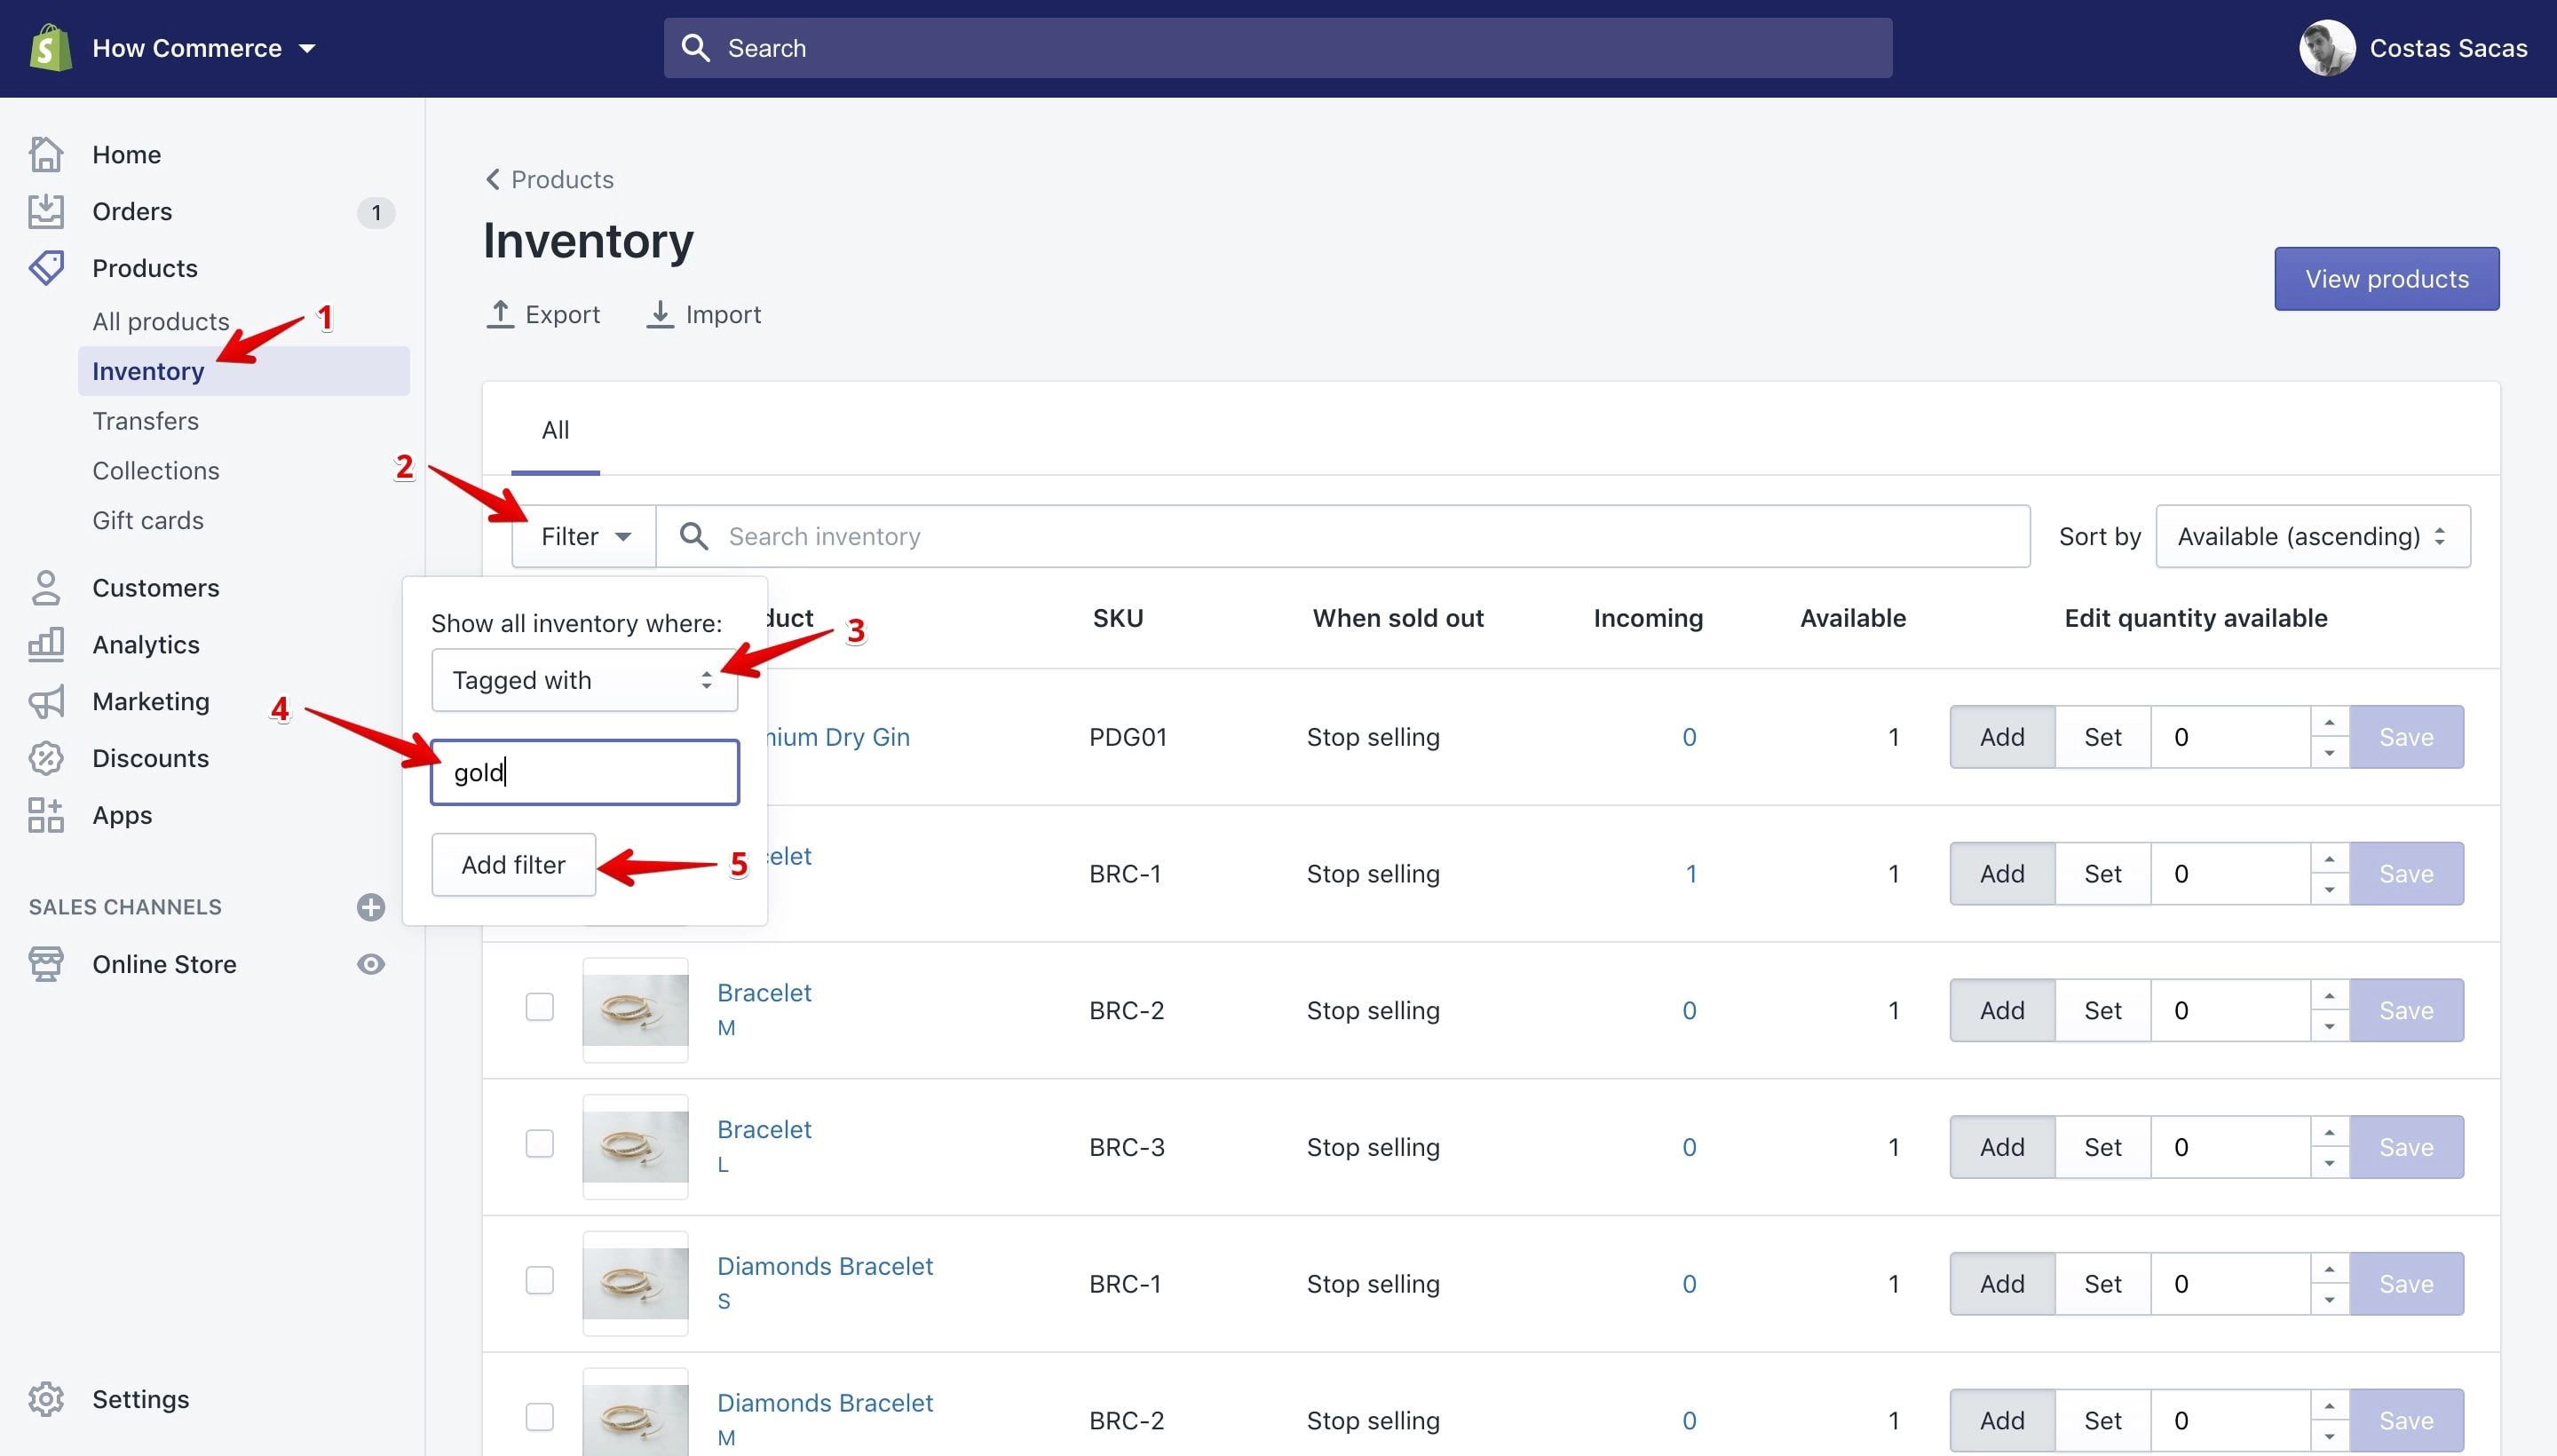2557x1456 pixels.
Task: Increase quantity stepper in Diamonds Bracelet M row
Action: click(2329, 1405)
